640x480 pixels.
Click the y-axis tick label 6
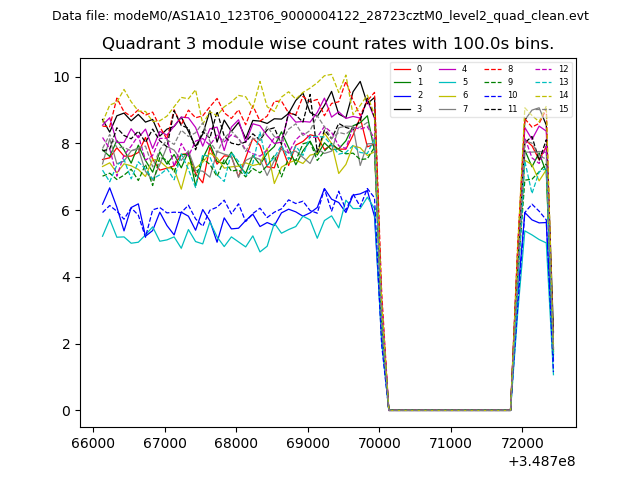pos(64,211)
